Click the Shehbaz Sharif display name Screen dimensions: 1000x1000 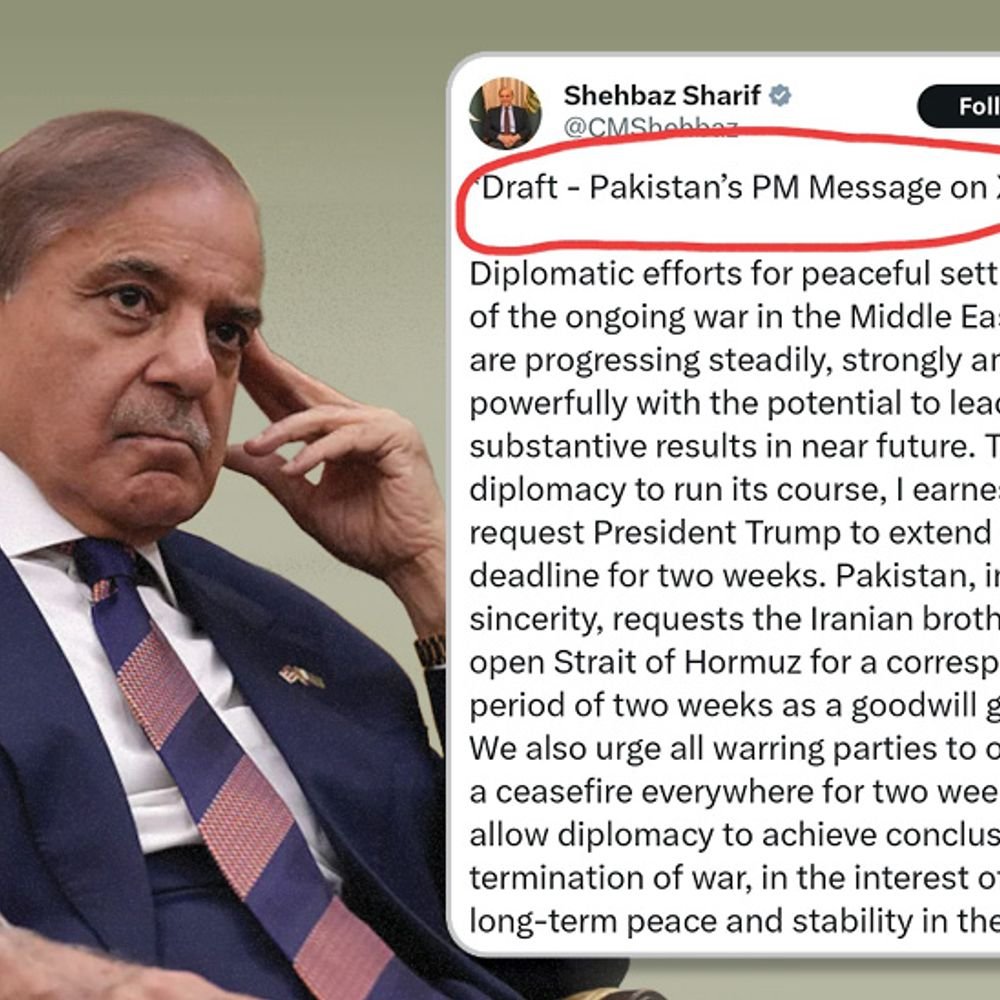(x=661, y=96)
